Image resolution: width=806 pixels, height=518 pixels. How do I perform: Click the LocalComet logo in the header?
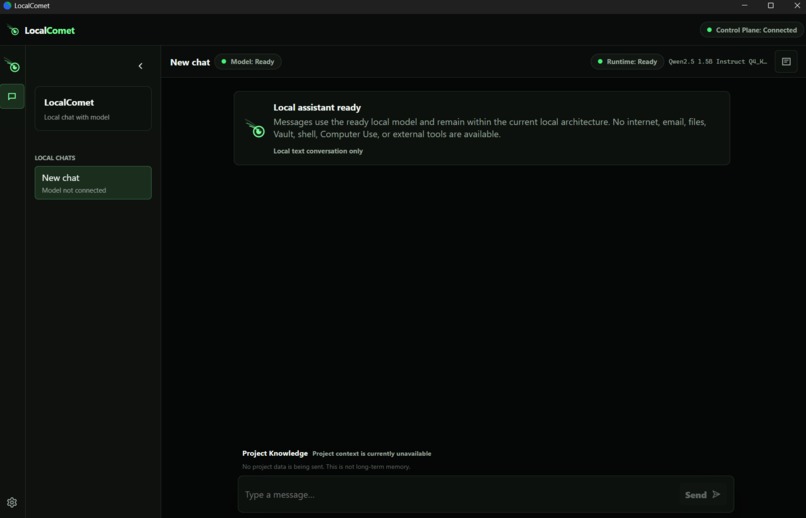pos(41,30)
